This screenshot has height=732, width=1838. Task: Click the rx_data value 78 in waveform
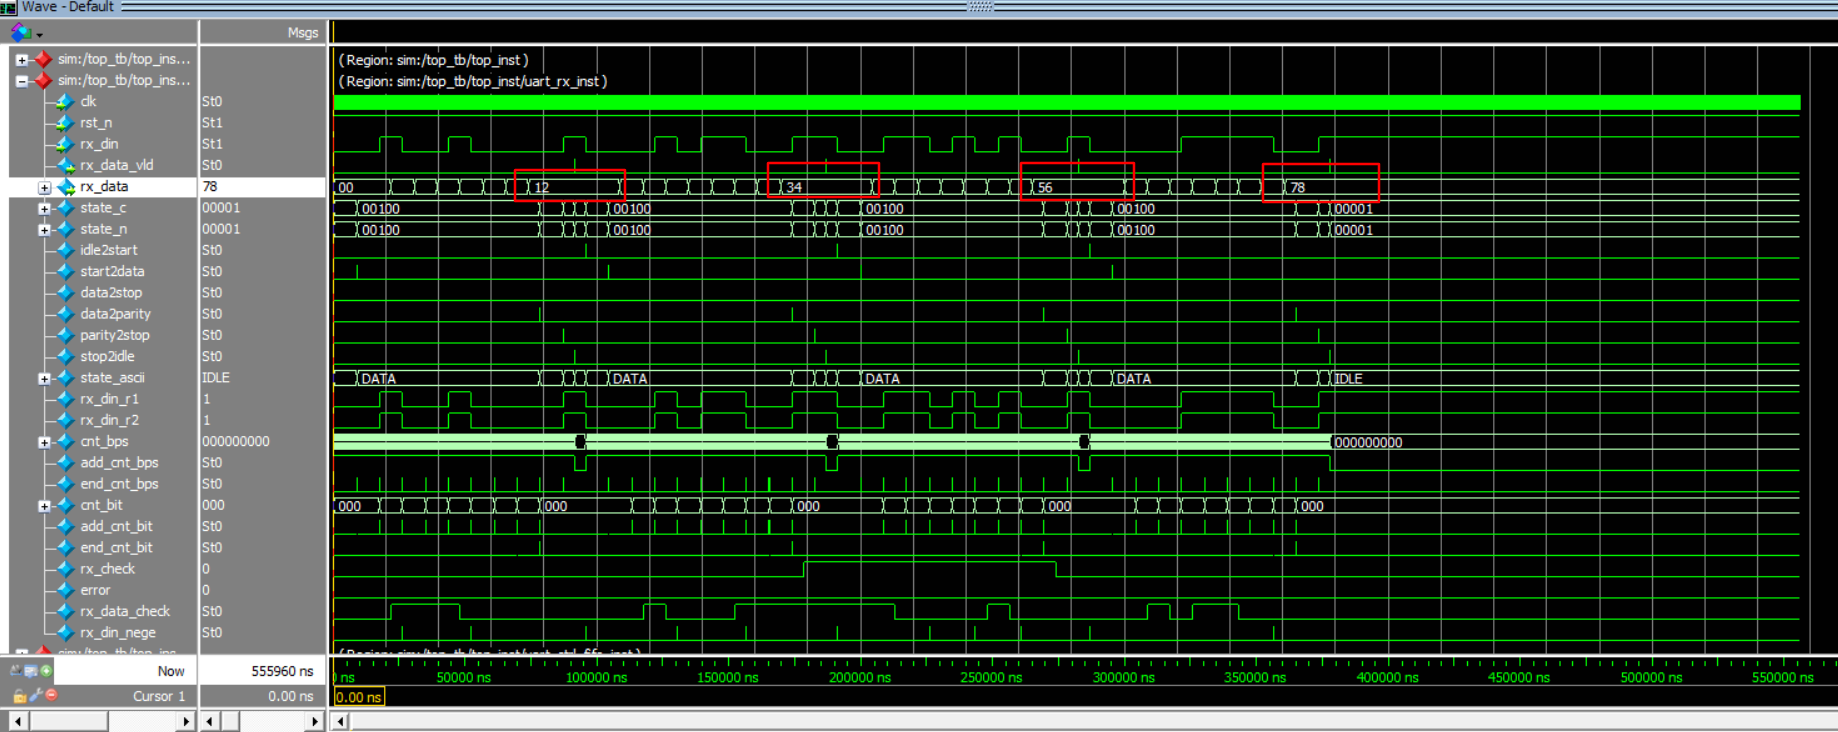pos(1297,188)
